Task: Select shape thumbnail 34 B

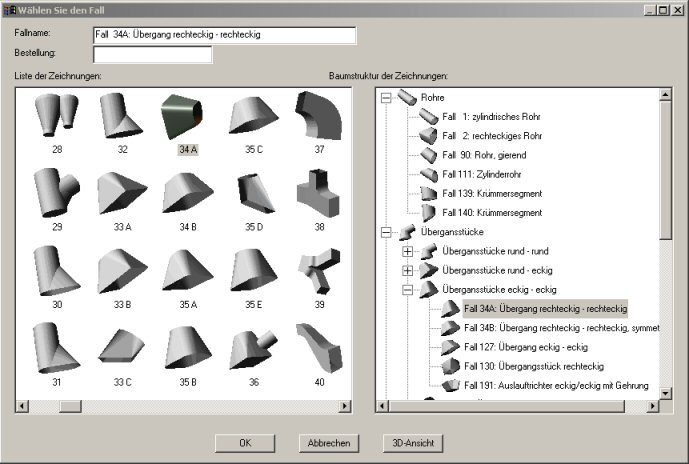Action: 188,193
